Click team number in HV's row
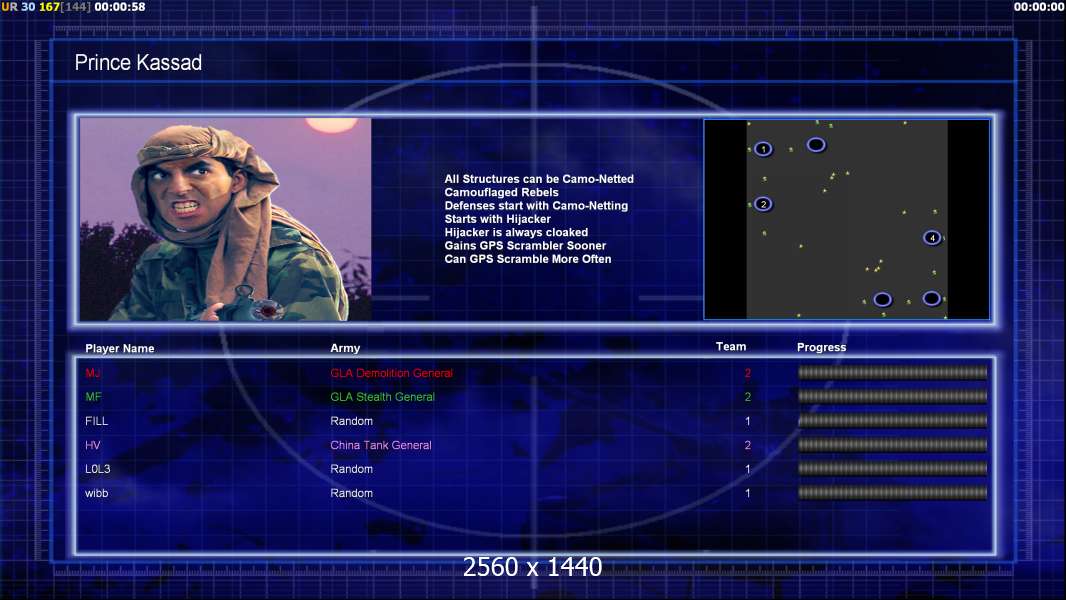Image resolution: width=1066 pixels, height=600 pixels. click(748, 445)
